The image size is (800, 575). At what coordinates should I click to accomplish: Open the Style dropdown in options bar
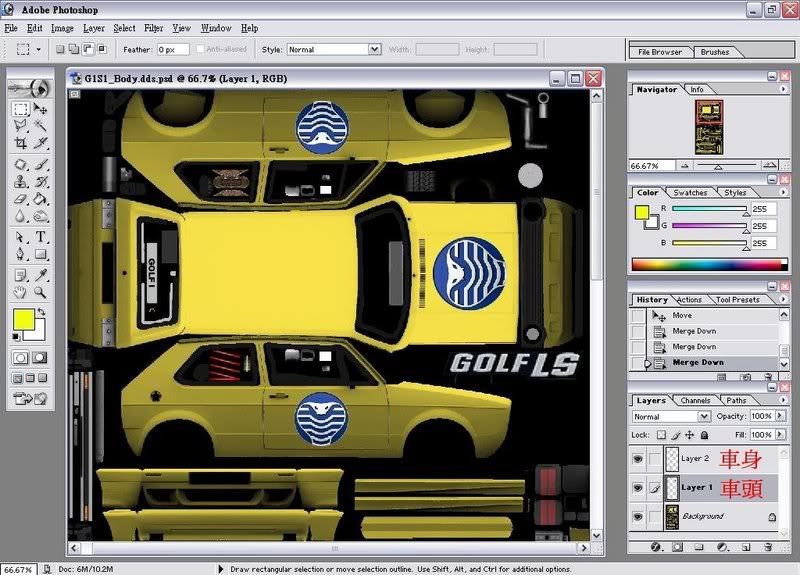pyautogui.click(x=374, y=49)
